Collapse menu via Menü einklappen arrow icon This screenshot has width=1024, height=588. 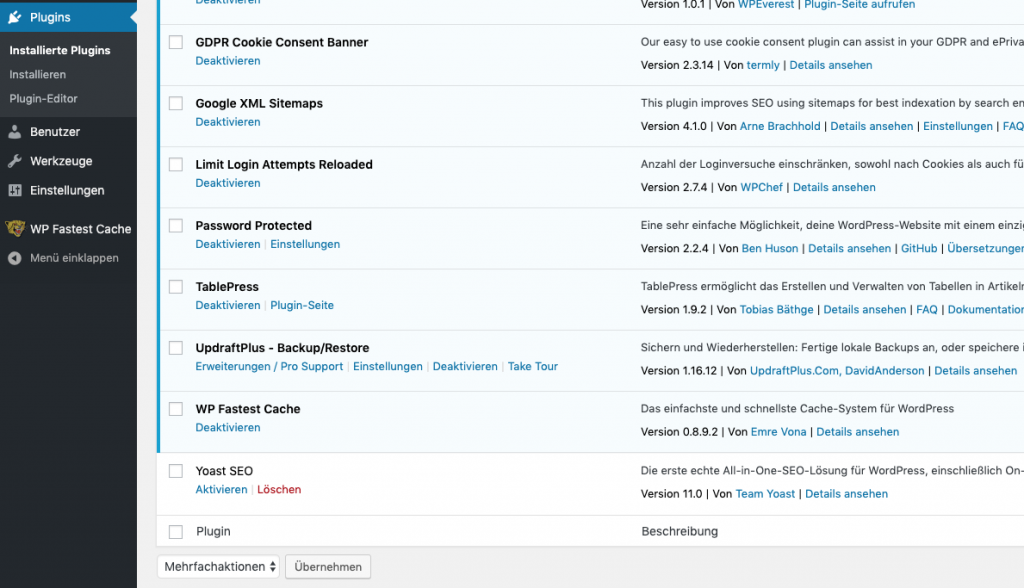click(15, 258)
